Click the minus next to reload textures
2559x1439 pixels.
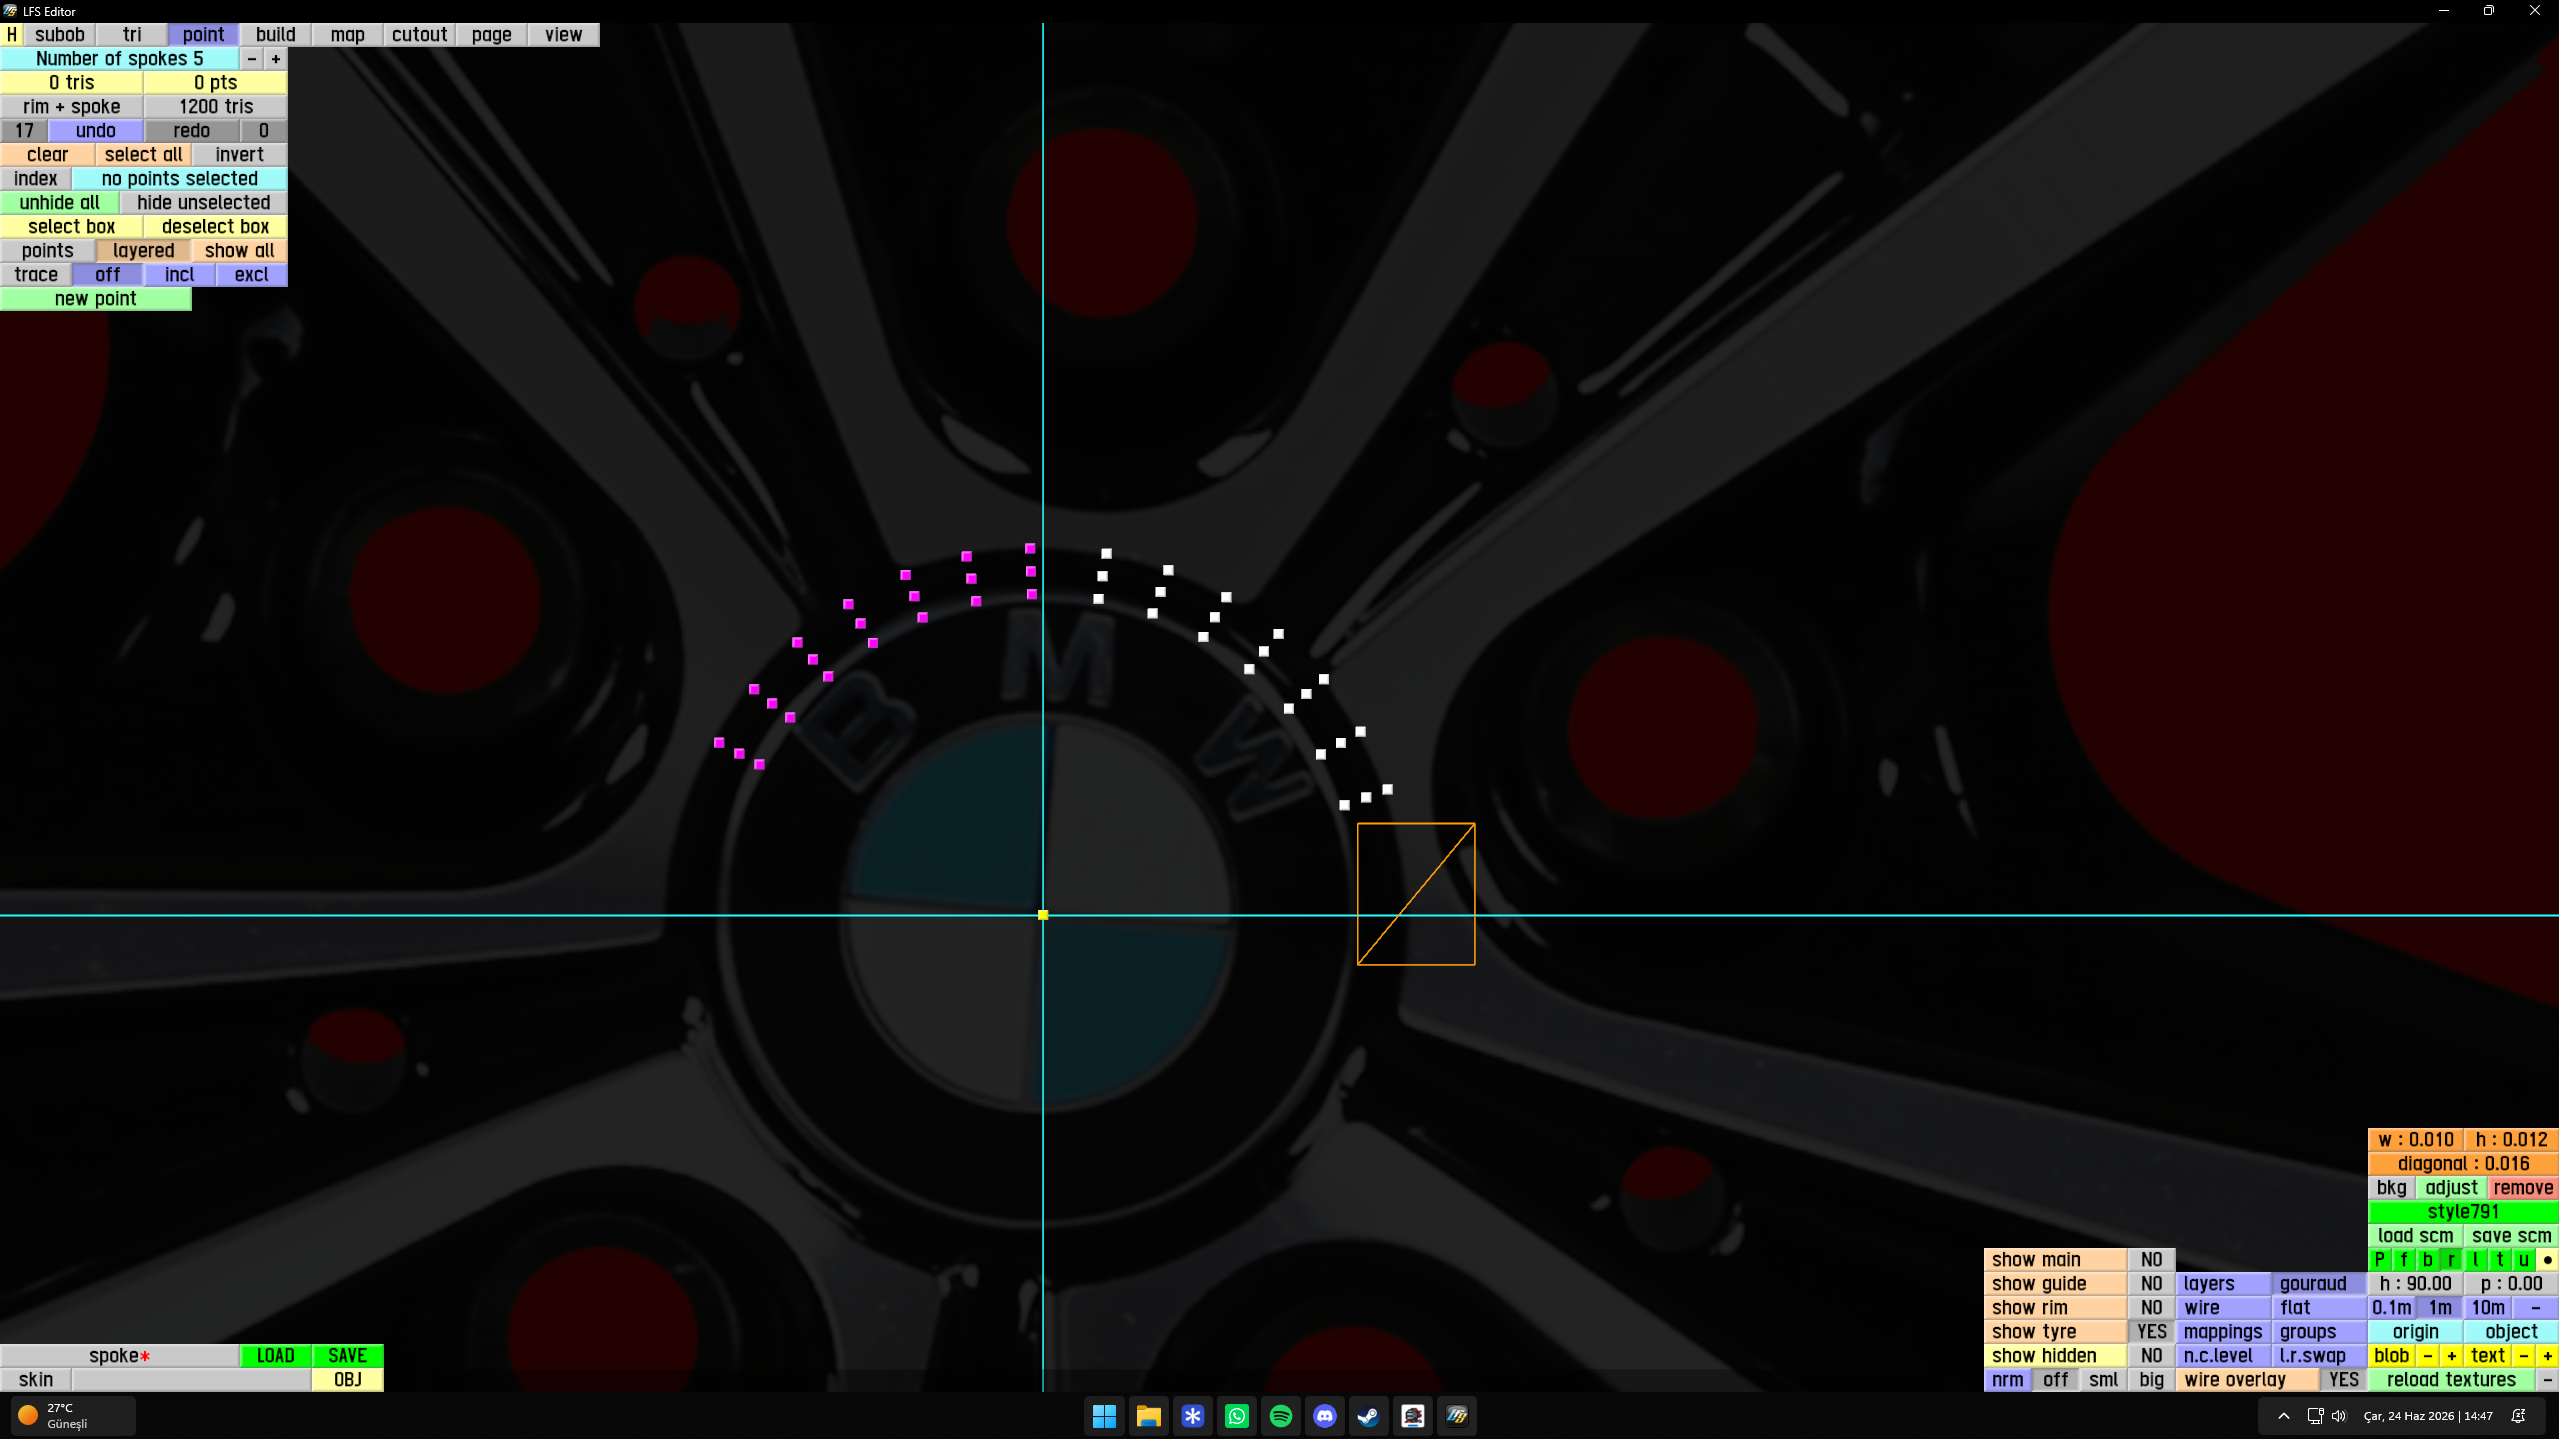tap(2547, 1380)
